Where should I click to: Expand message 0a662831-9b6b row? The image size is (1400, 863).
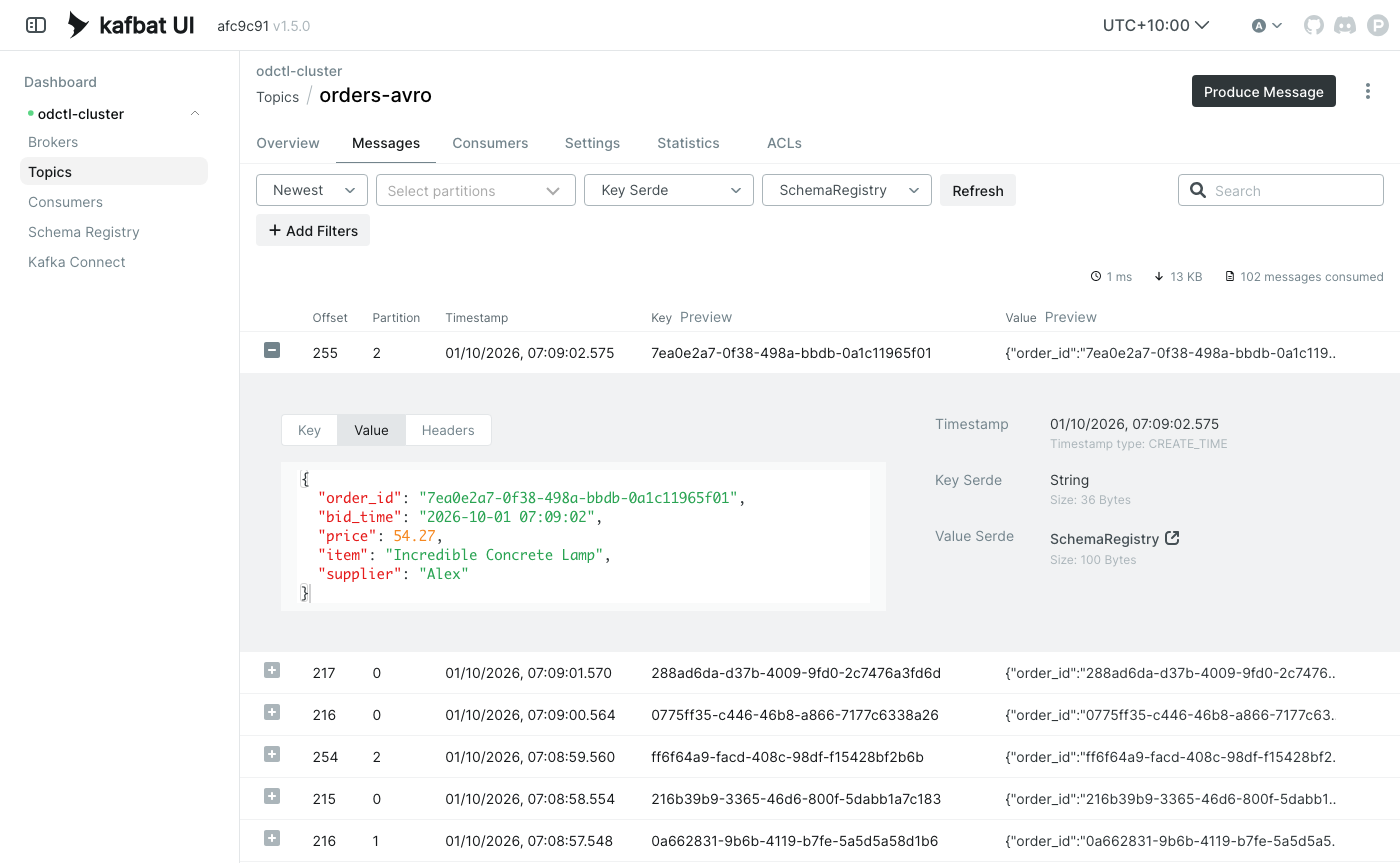tap(272, 838)
